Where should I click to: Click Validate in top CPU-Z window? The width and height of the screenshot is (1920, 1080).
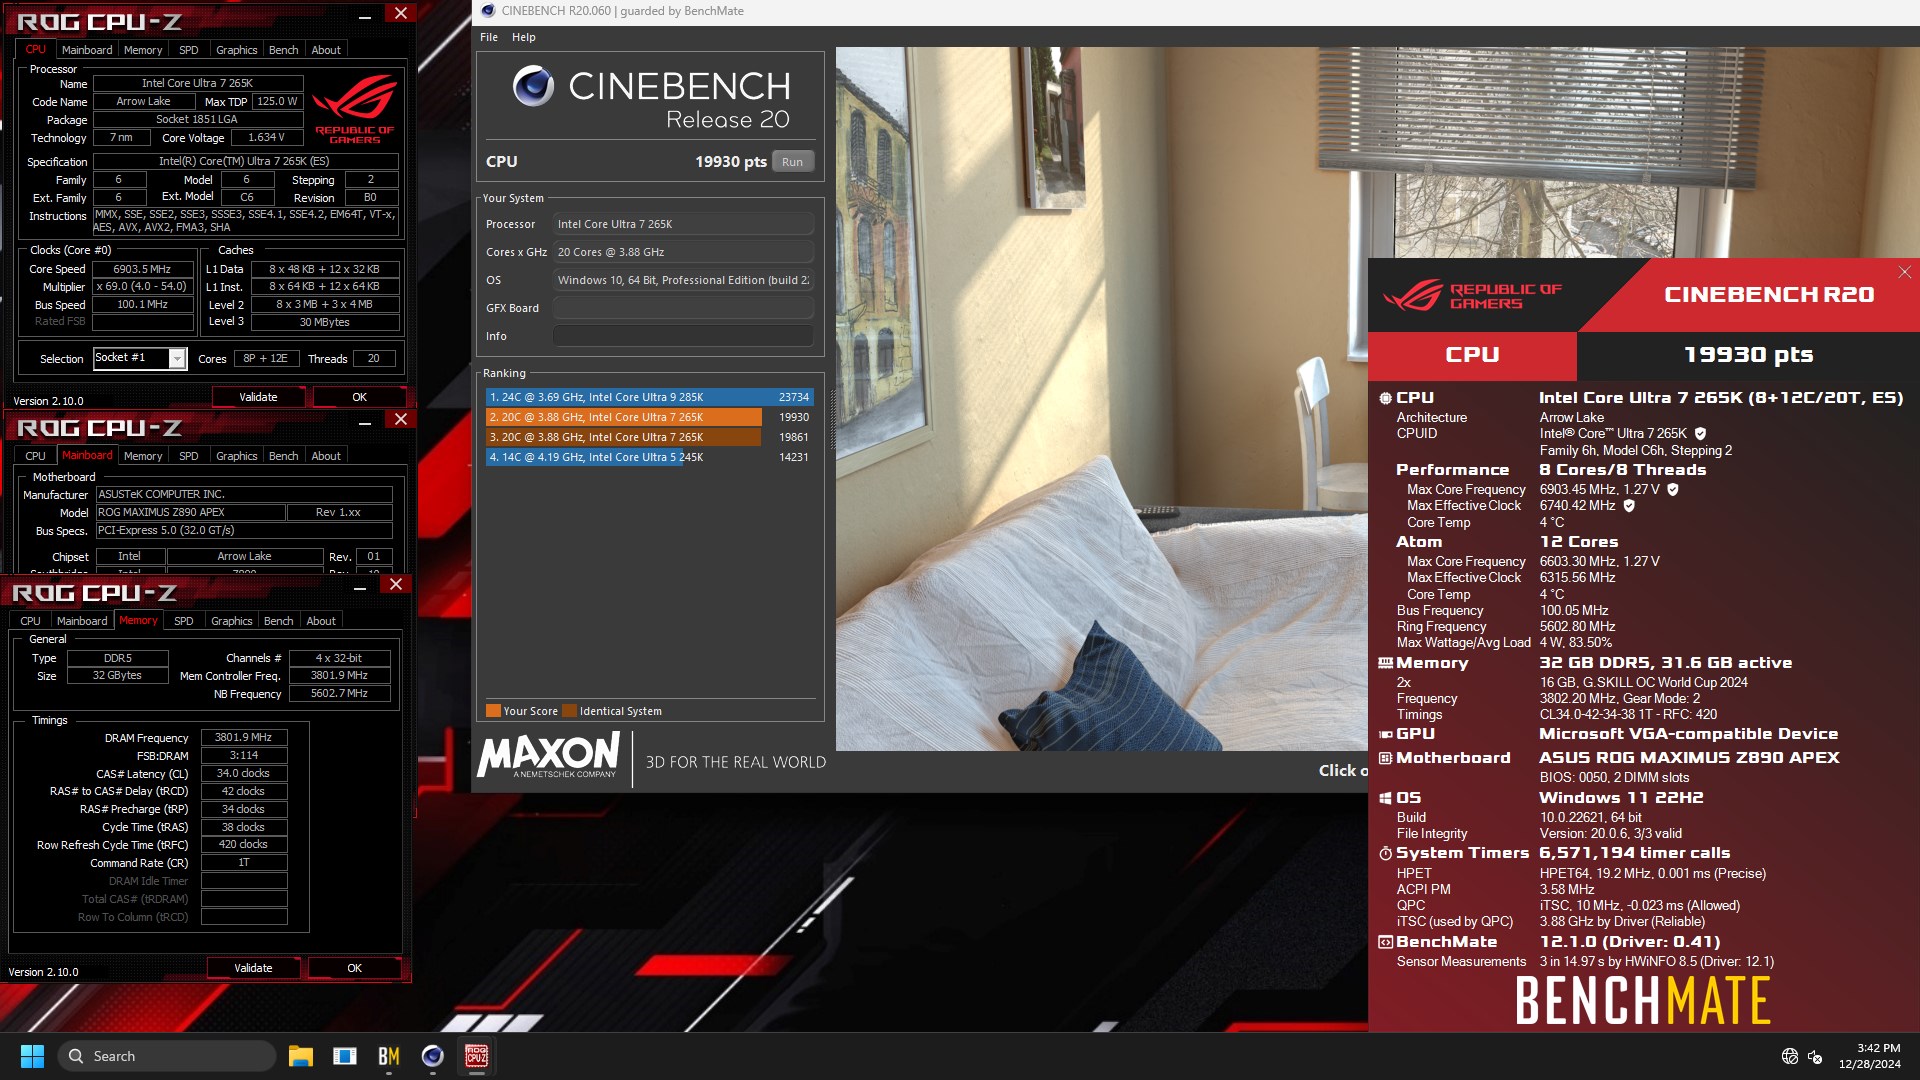(258, 397)
